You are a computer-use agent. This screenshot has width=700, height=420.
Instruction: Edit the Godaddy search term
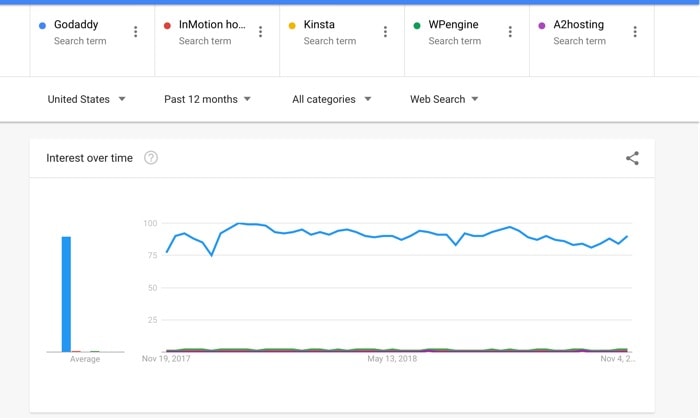76,25
